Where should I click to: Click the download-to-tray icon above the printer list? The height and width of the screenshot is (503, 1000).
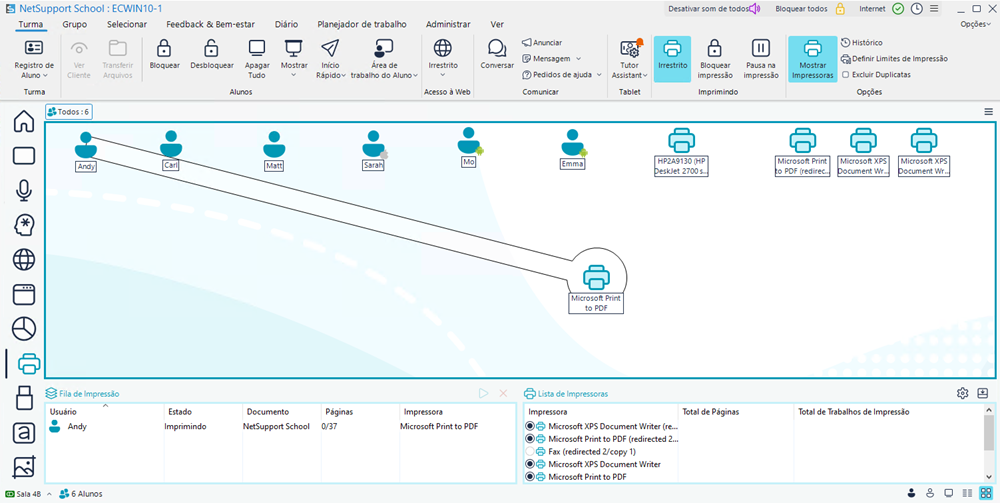click(x=983, y=393)
